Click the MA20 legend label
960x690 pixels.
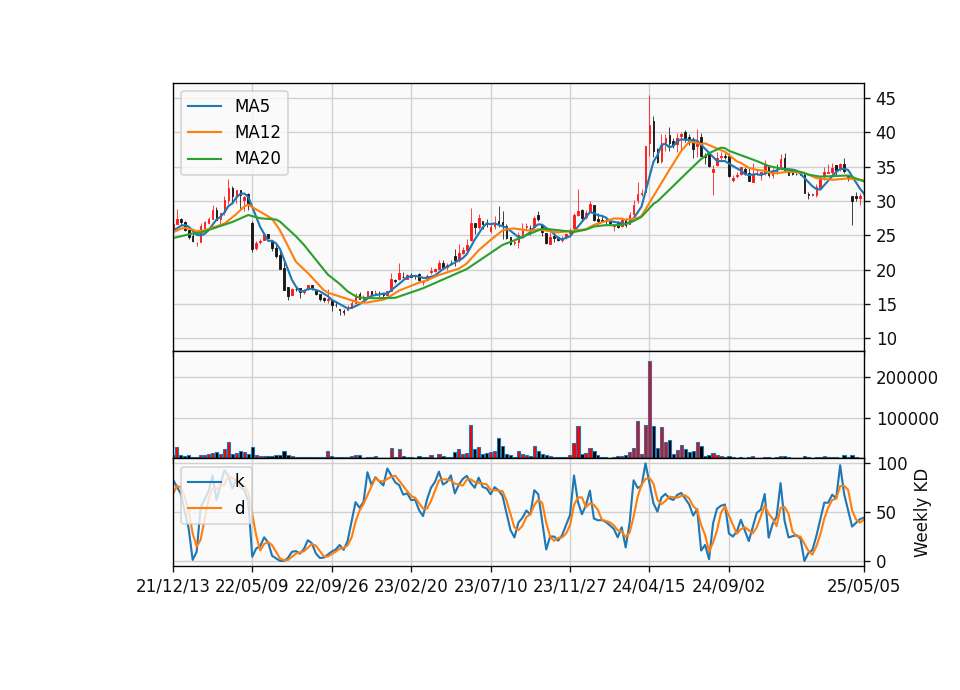(257, 158)
